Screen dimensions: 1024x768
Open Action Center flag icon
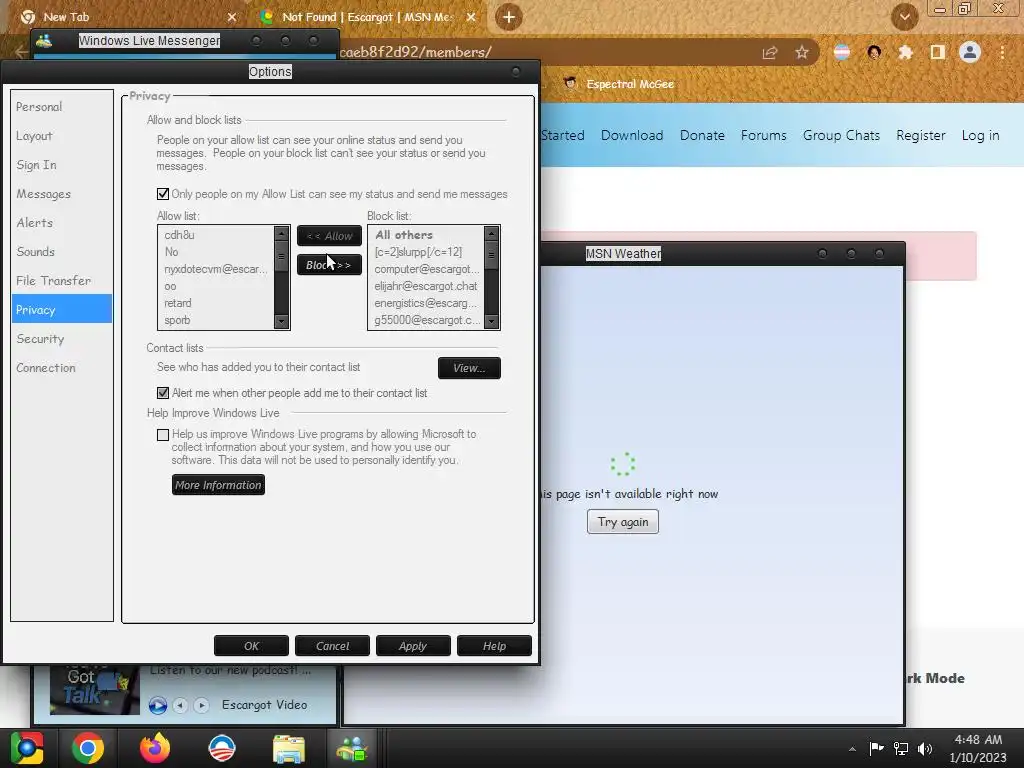[876, 748]
